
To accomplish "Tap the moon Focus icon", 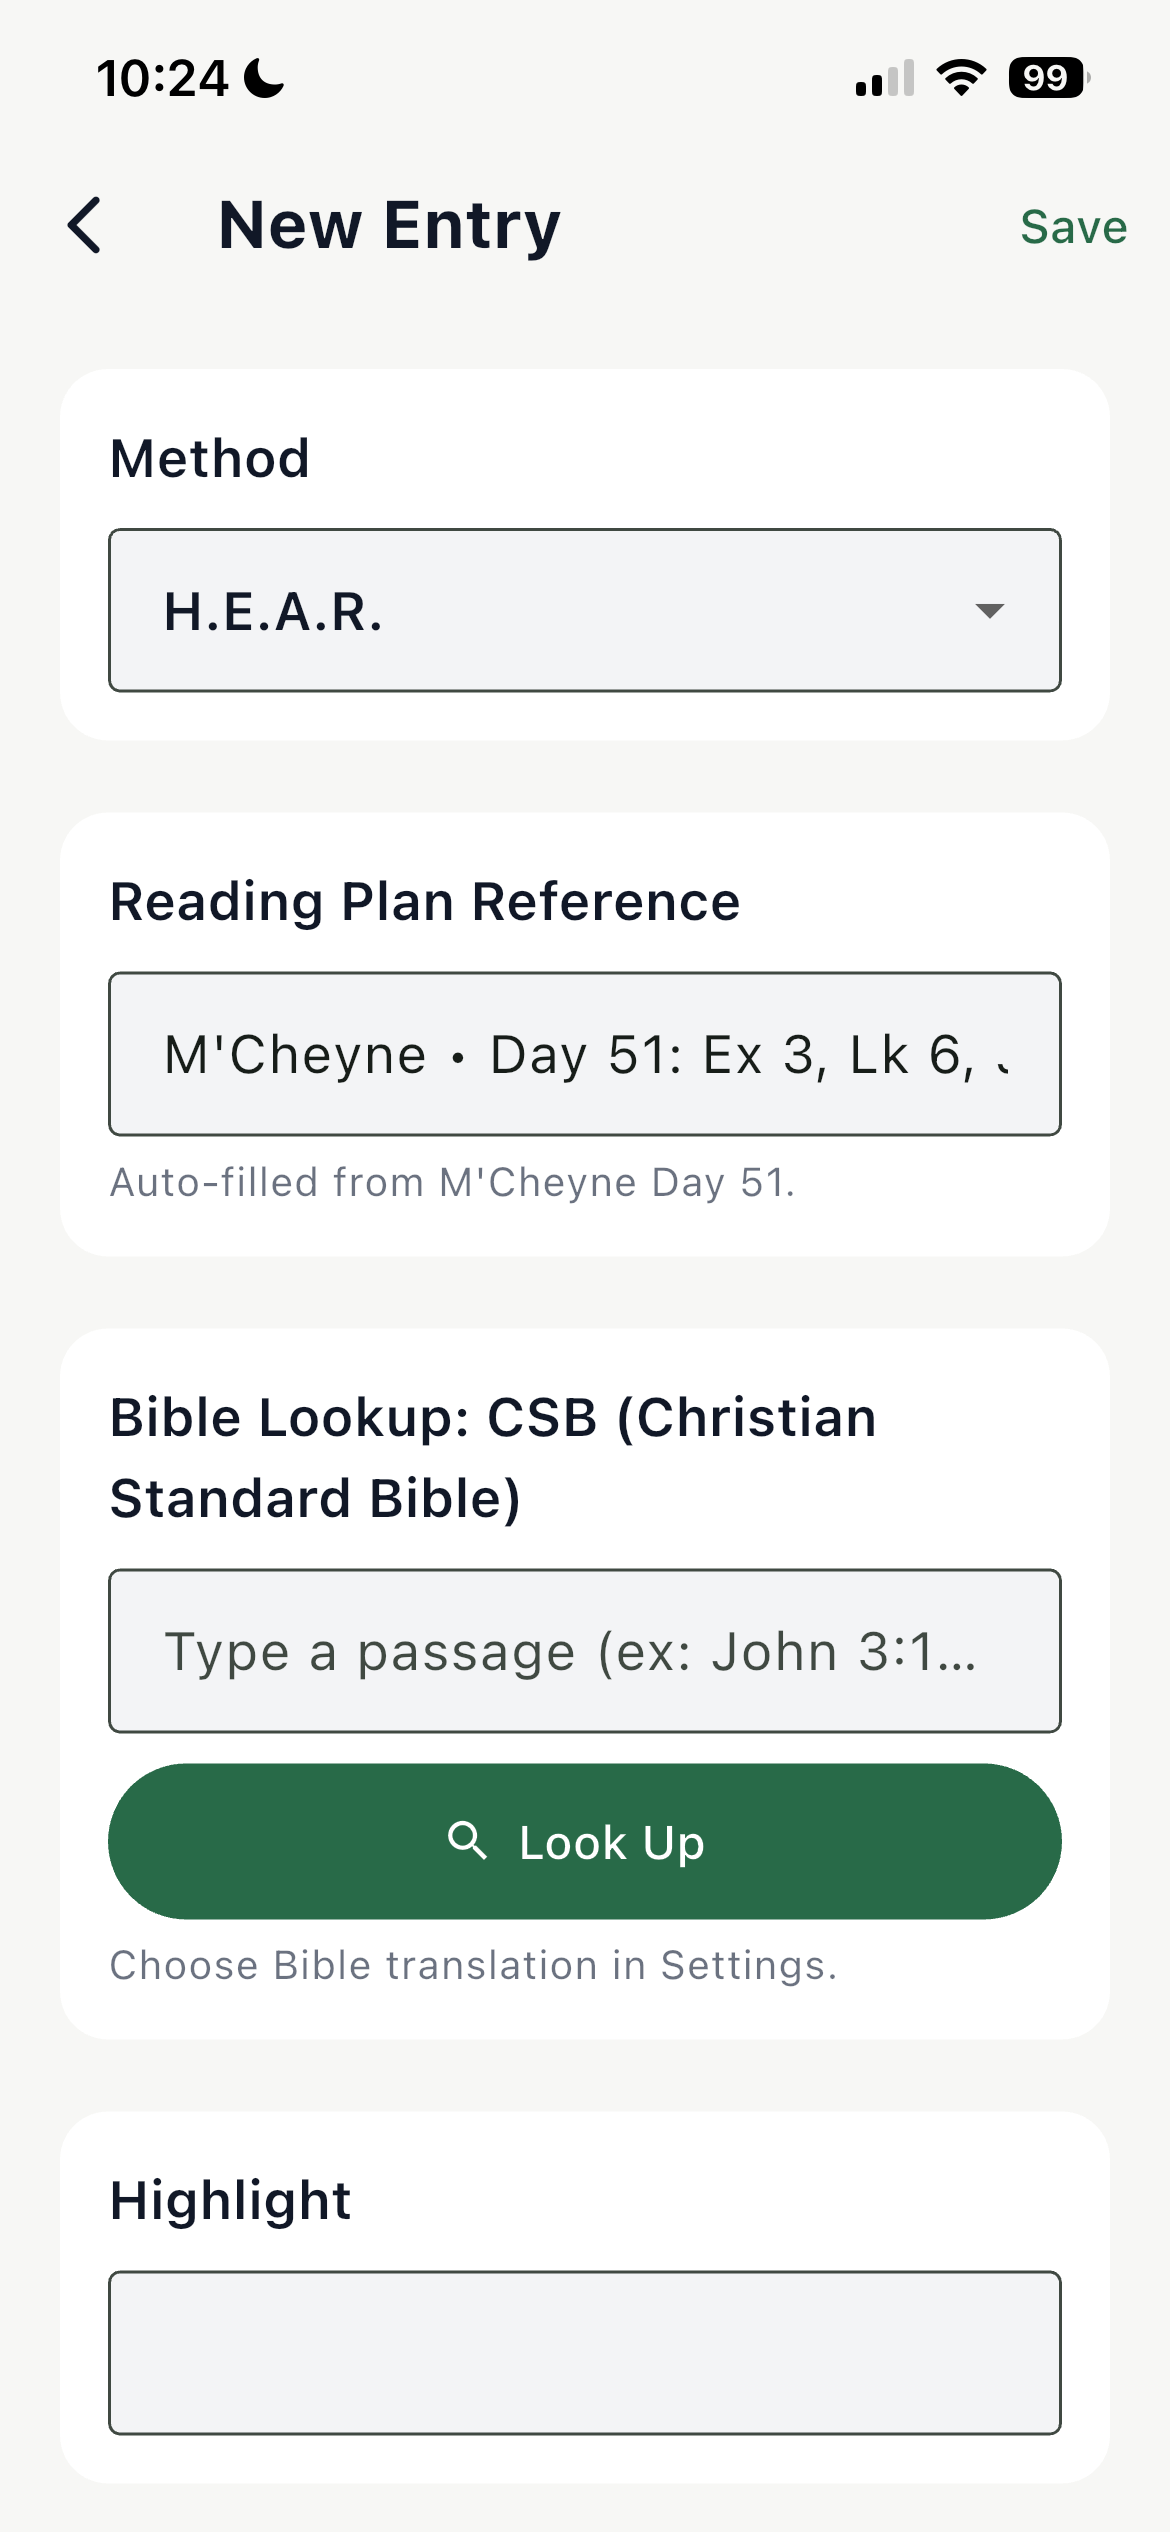I will tap(264, 78).
